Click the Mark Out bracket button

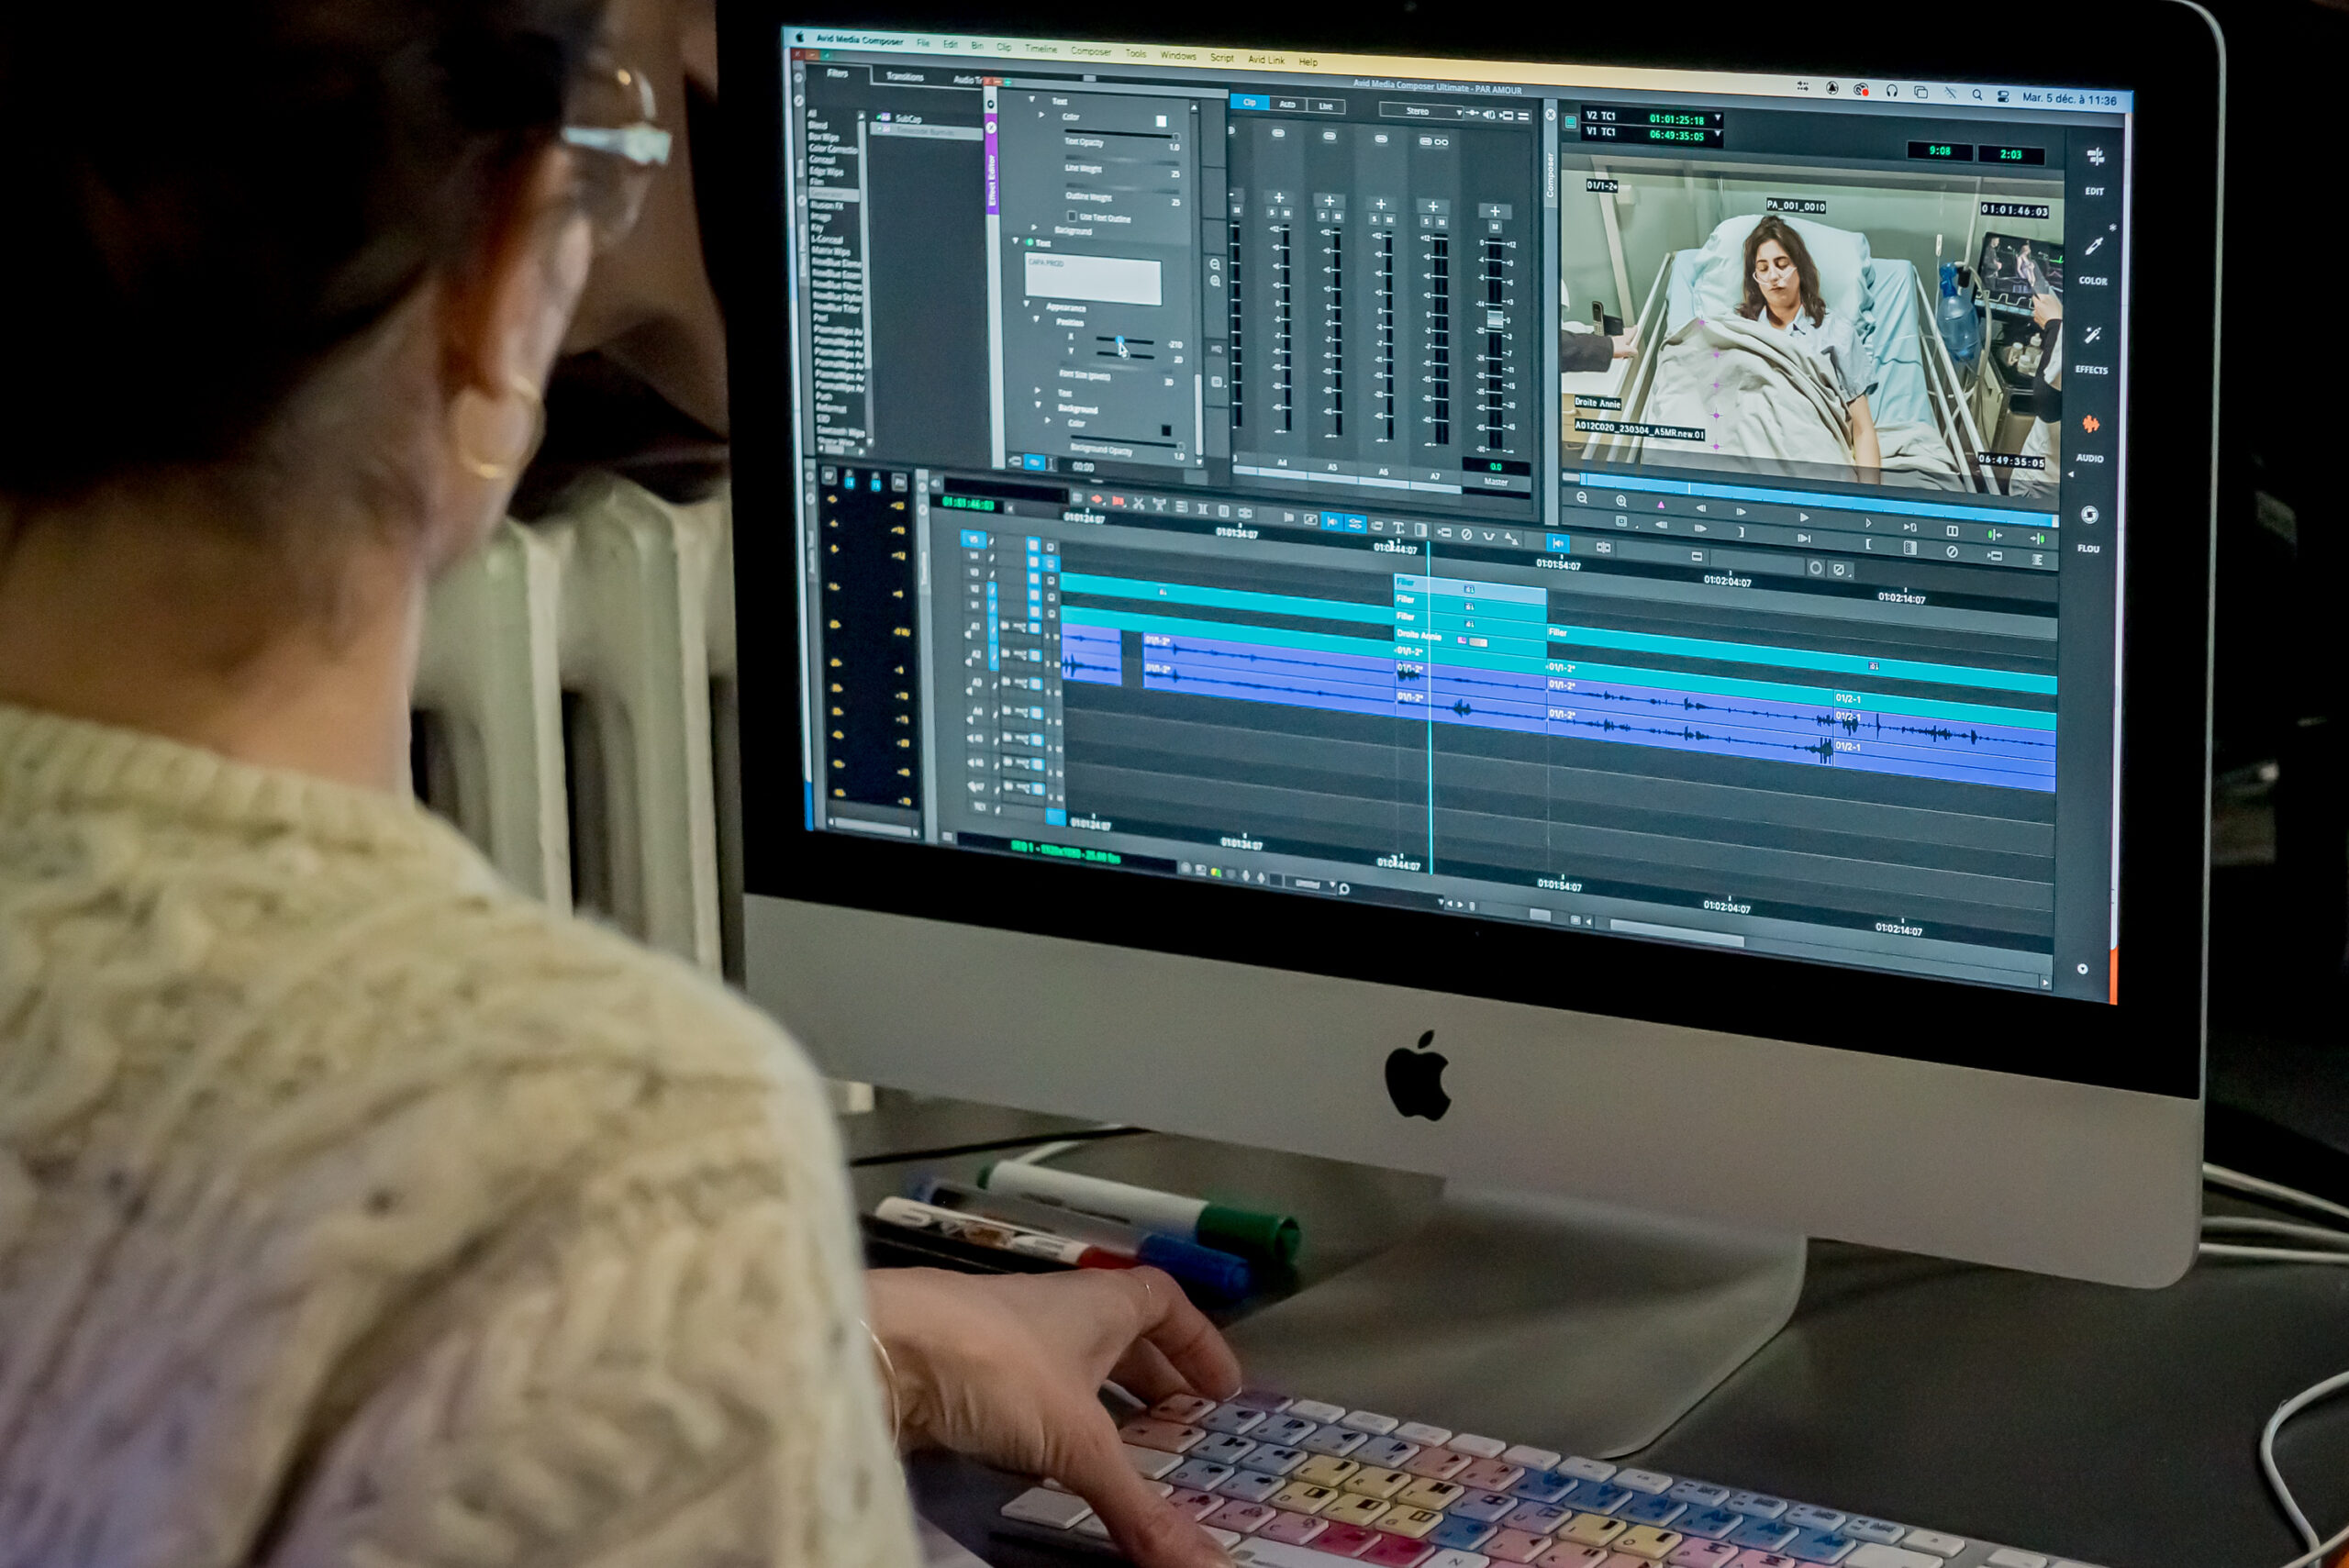[x=1867, y=544]
